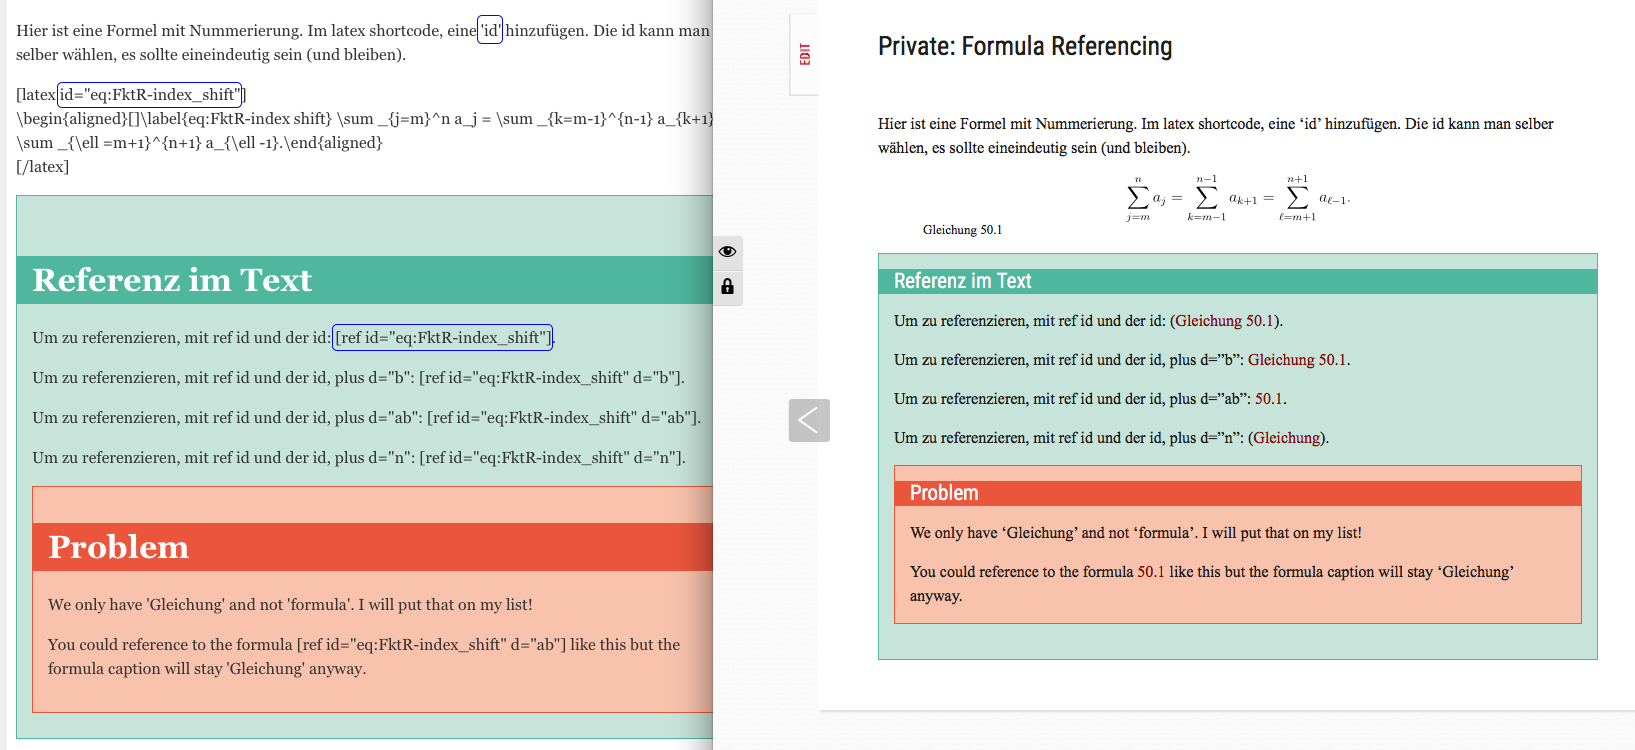Click the red 'Problem' heading in editor
The height and width of the screenshot is (750, 1635).
pyautogui.click(x=118, y=547)
